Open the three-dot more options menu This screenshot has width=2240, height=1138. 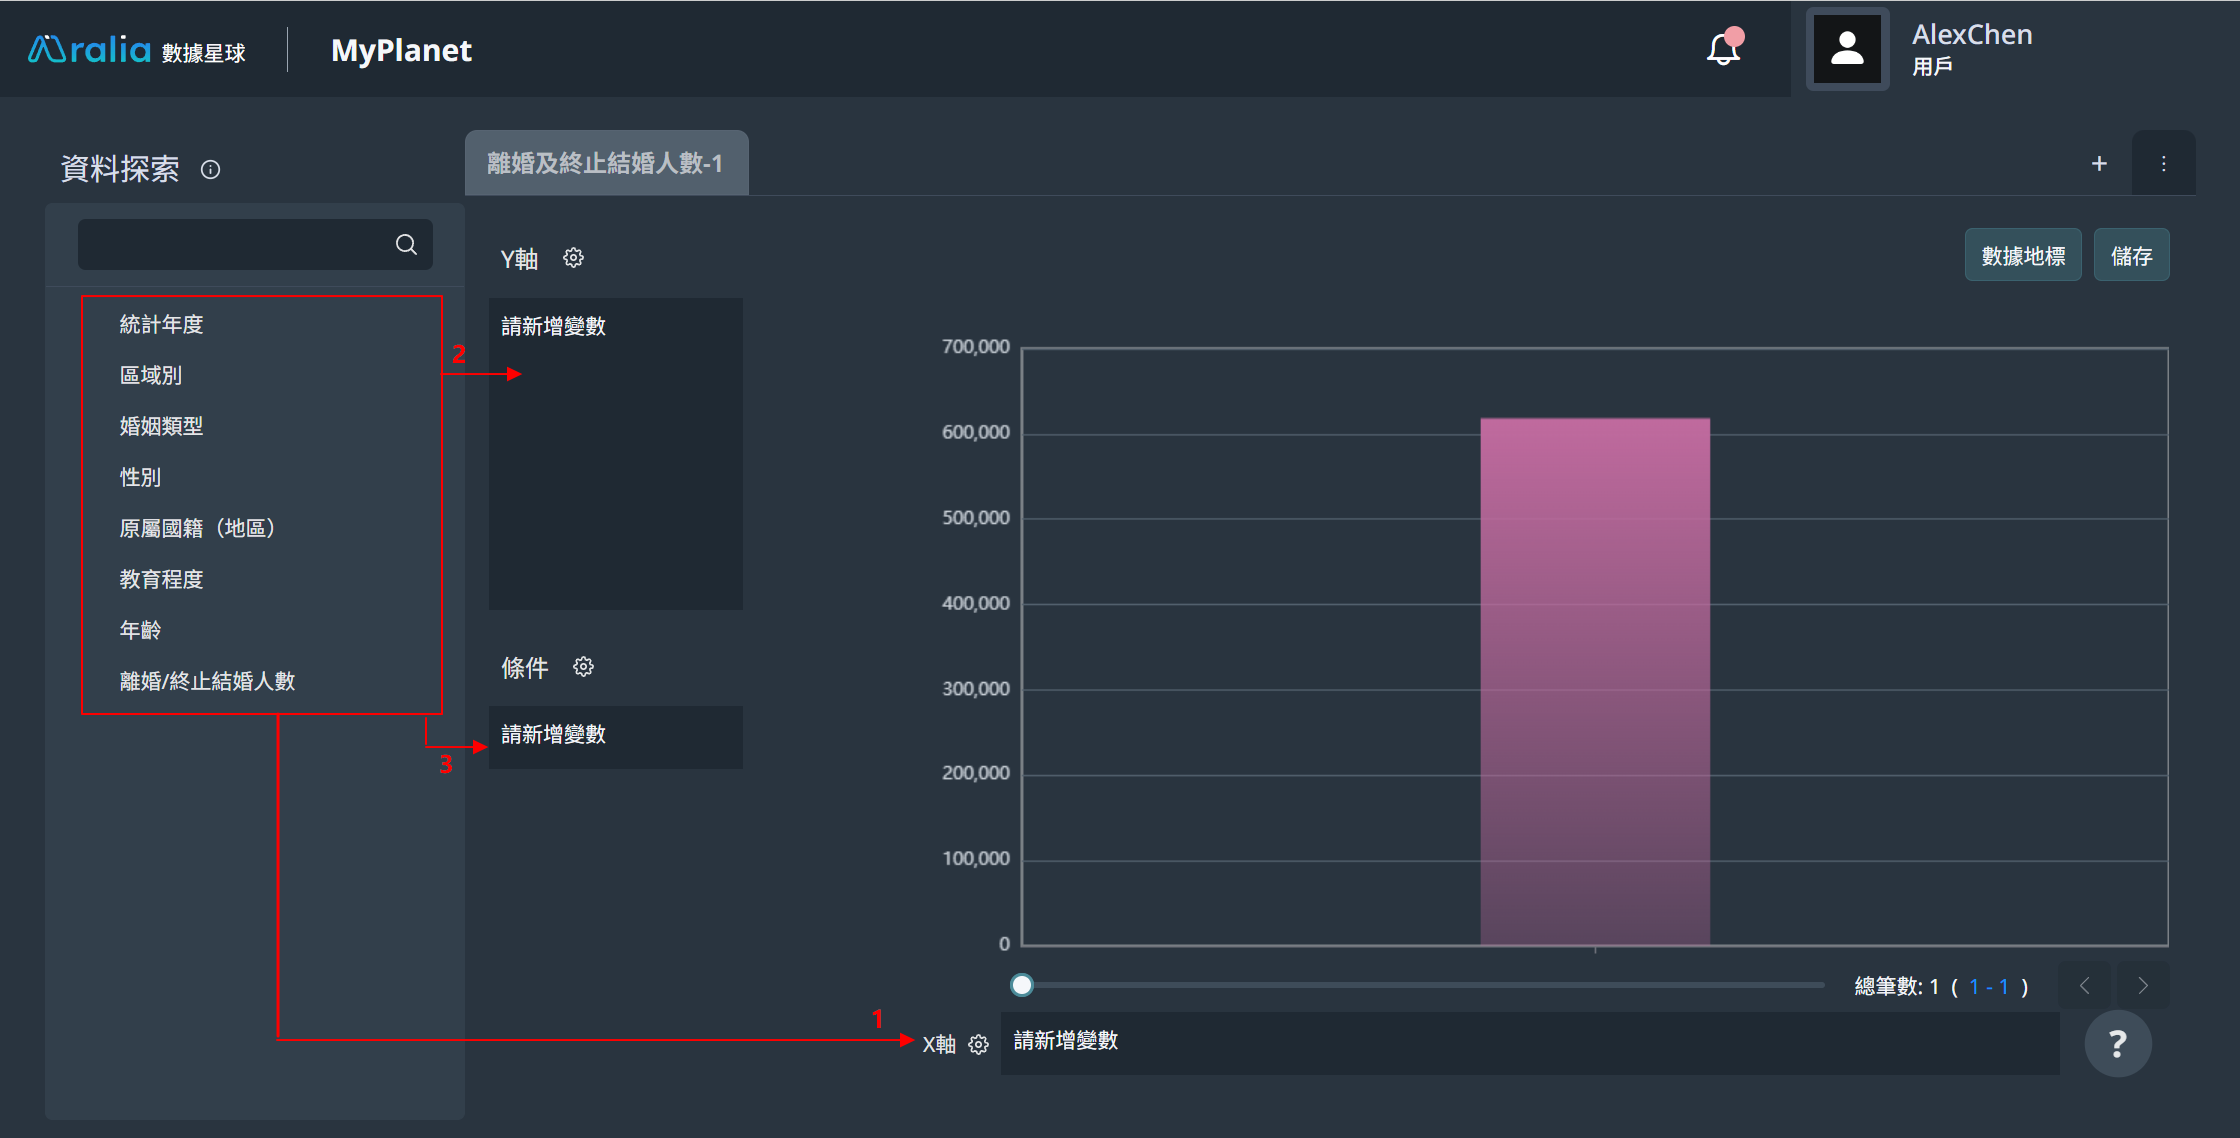[2163, 163]
